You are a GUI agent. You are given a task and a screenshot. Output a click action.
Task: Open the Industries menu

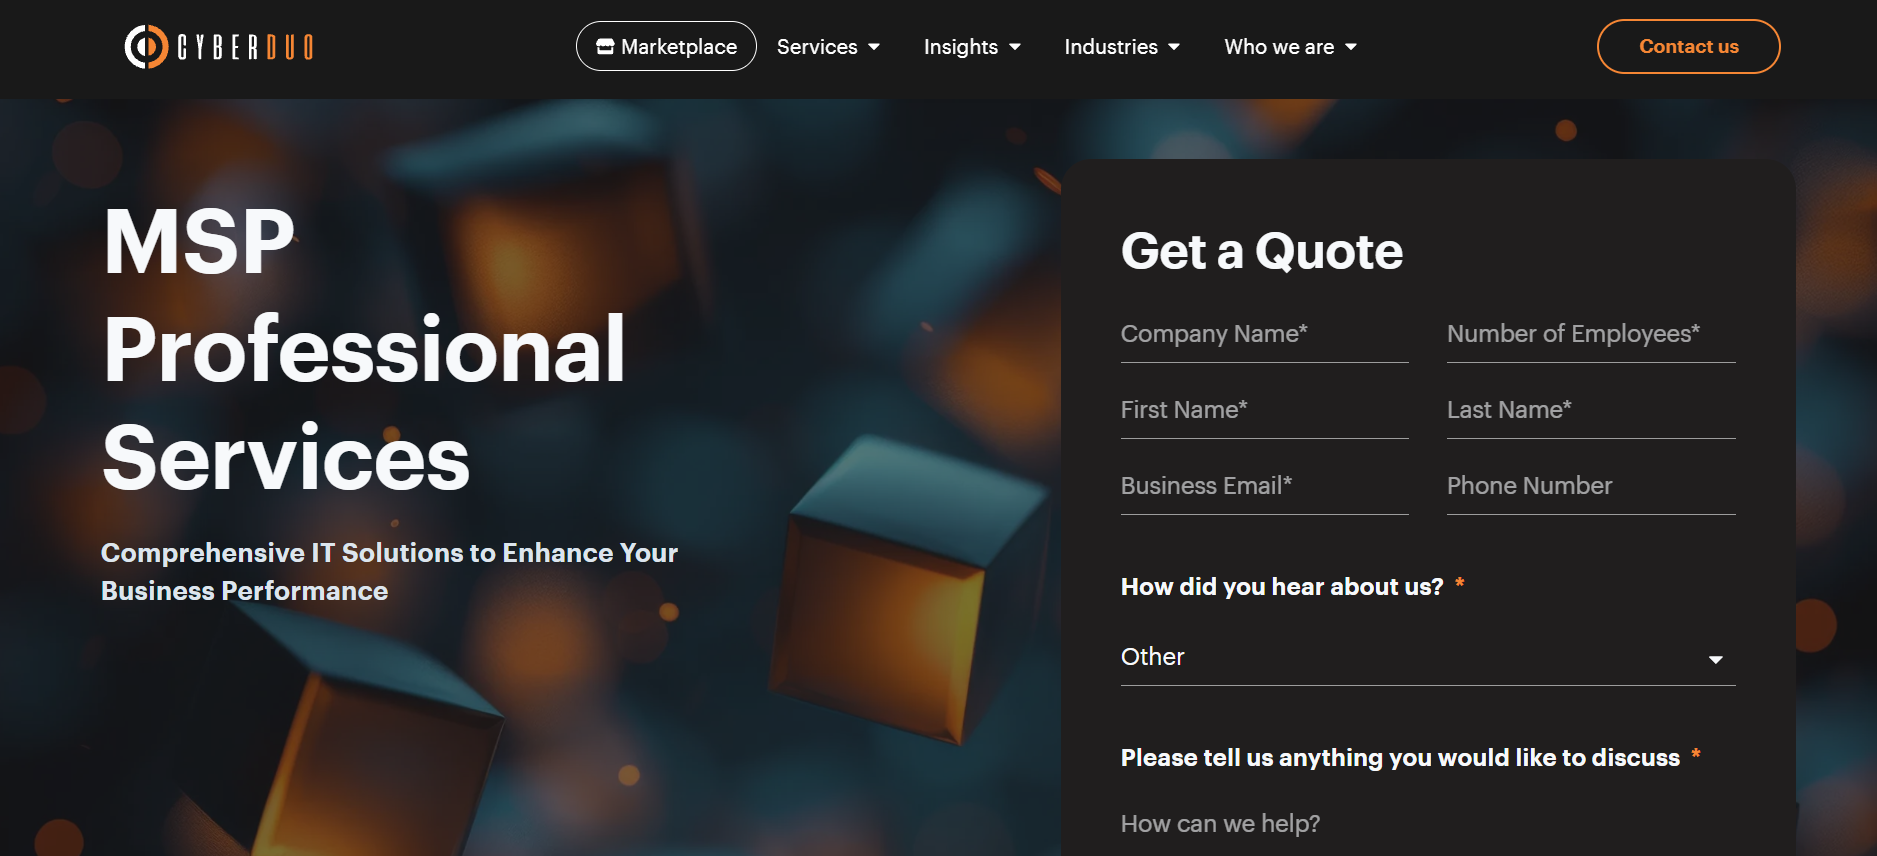click(x=1110, y=47)
